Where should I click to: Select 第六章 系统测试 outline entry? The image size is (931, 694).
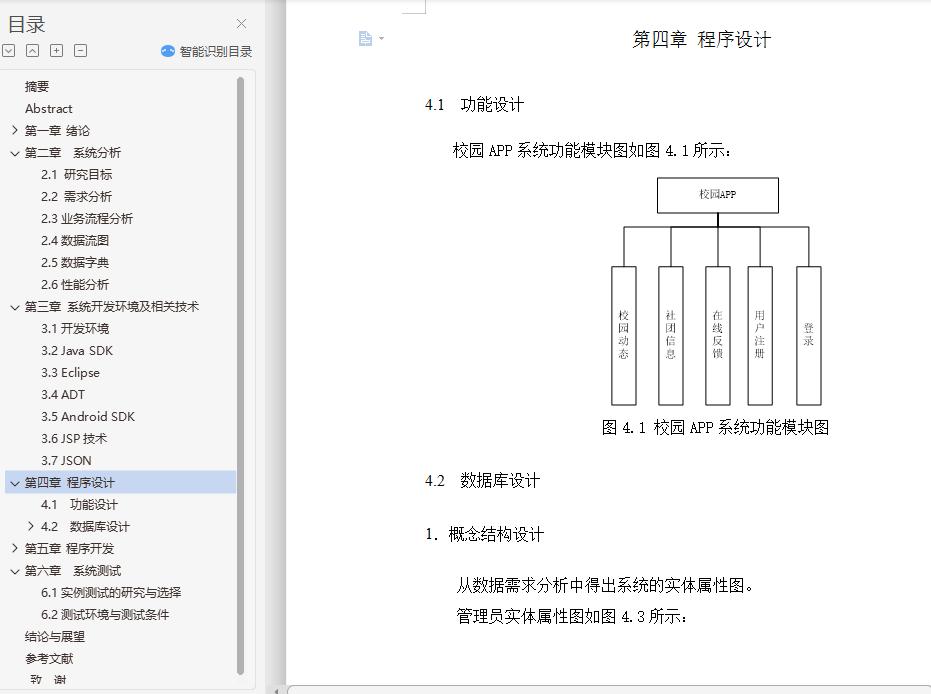click(72, 571)
